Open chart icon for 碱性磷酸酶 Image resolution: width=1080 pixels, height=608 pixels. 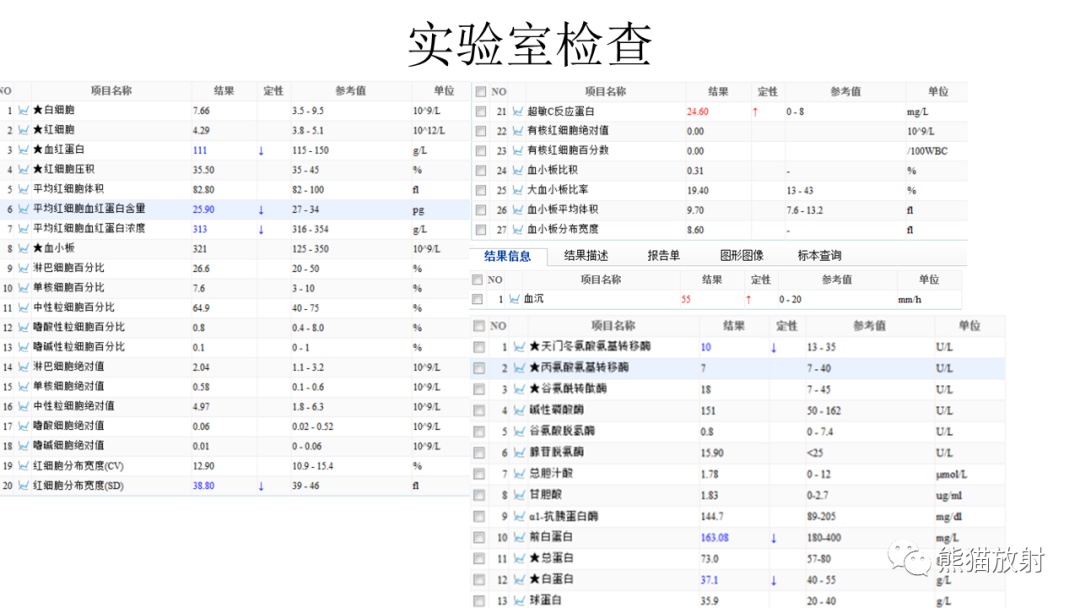pos(519,410)
